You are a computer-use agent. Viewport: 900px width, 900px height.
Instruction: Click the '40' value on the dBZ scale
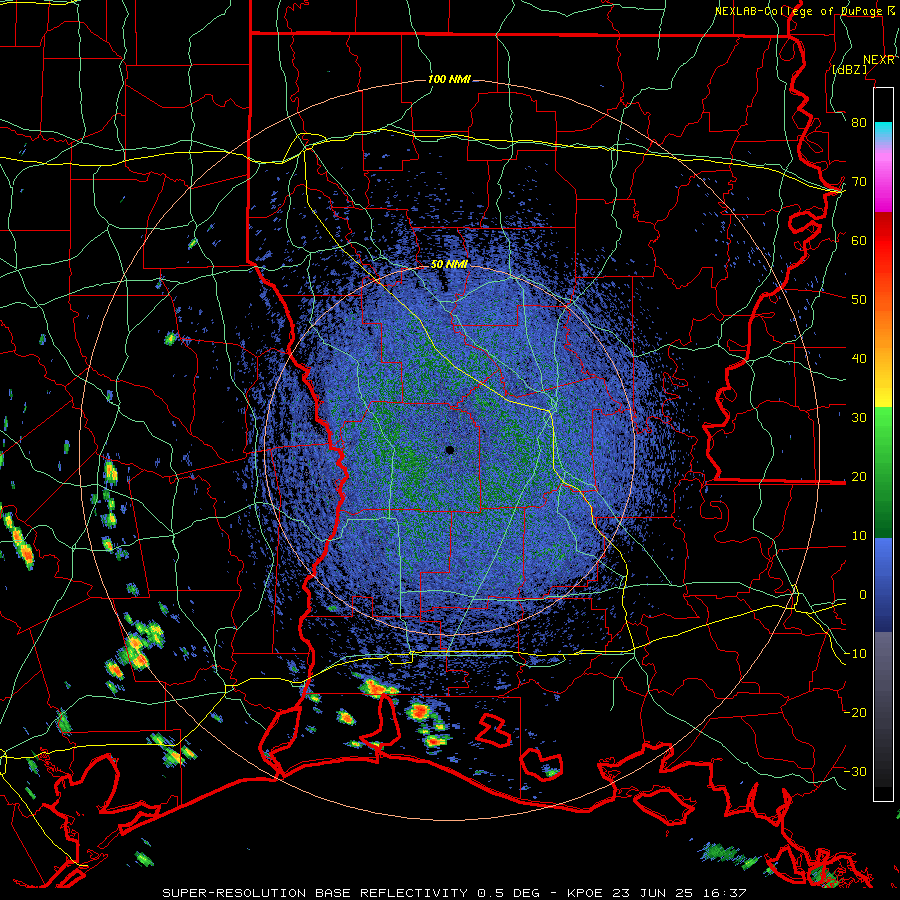pyautogui.click(x=859, y=359)
